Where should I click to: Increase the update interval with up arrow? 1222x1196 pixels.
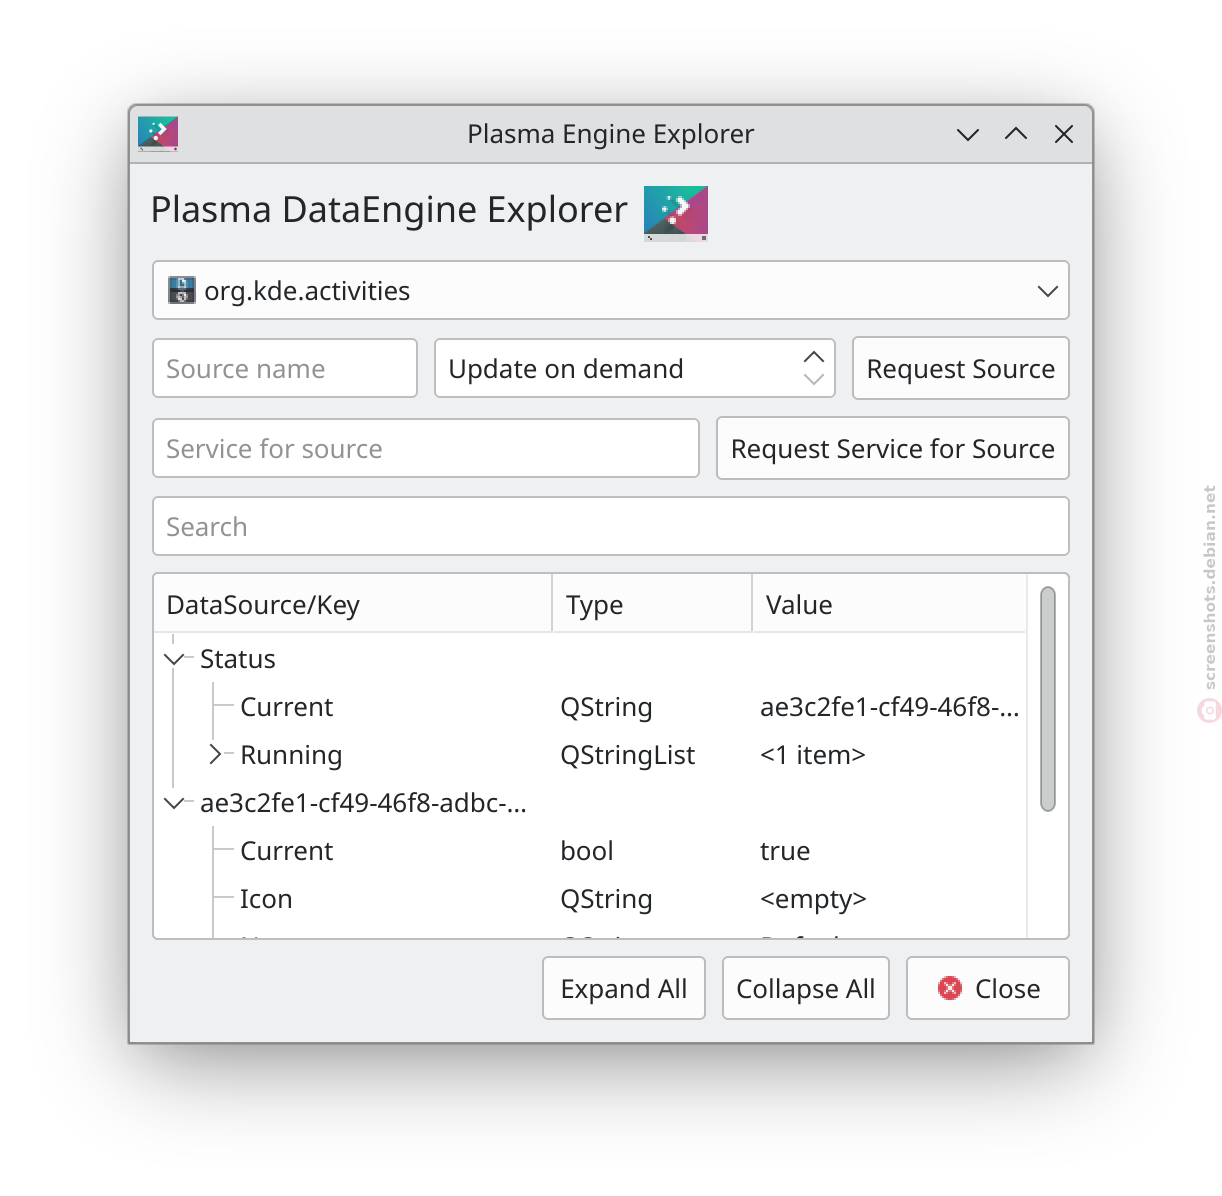click(814, 357)
